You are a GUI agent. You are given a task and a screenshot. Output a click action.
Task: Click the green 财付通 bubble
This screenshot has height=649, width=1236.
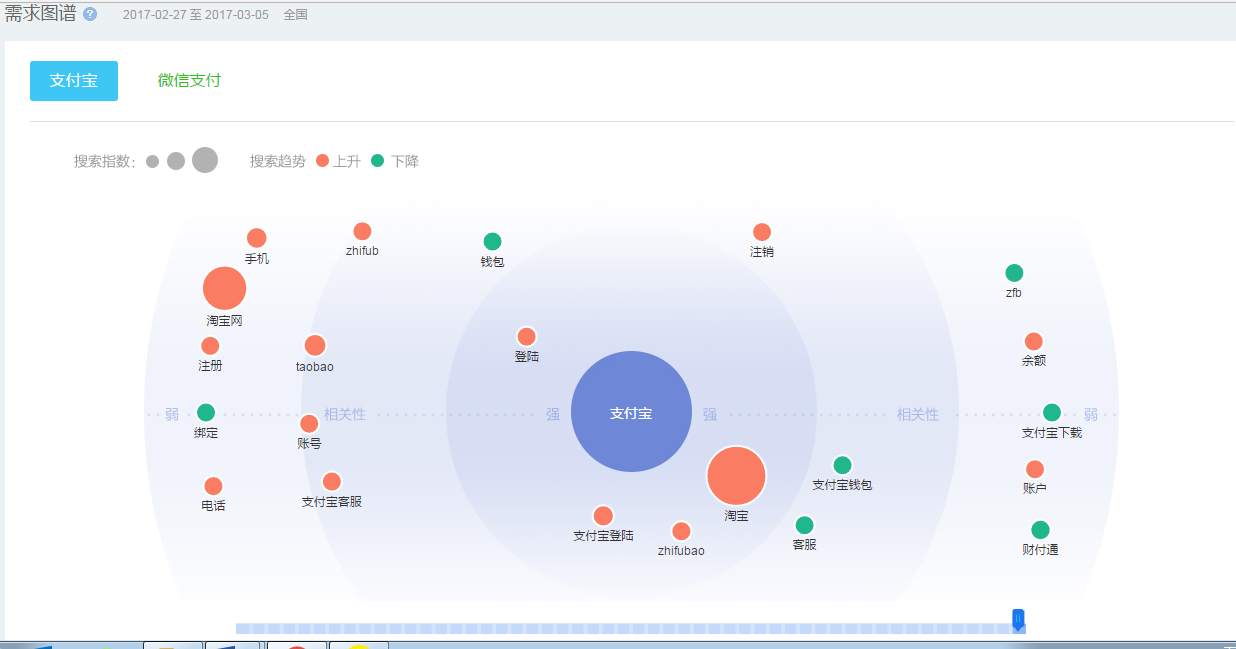[x=1040, y=530]
